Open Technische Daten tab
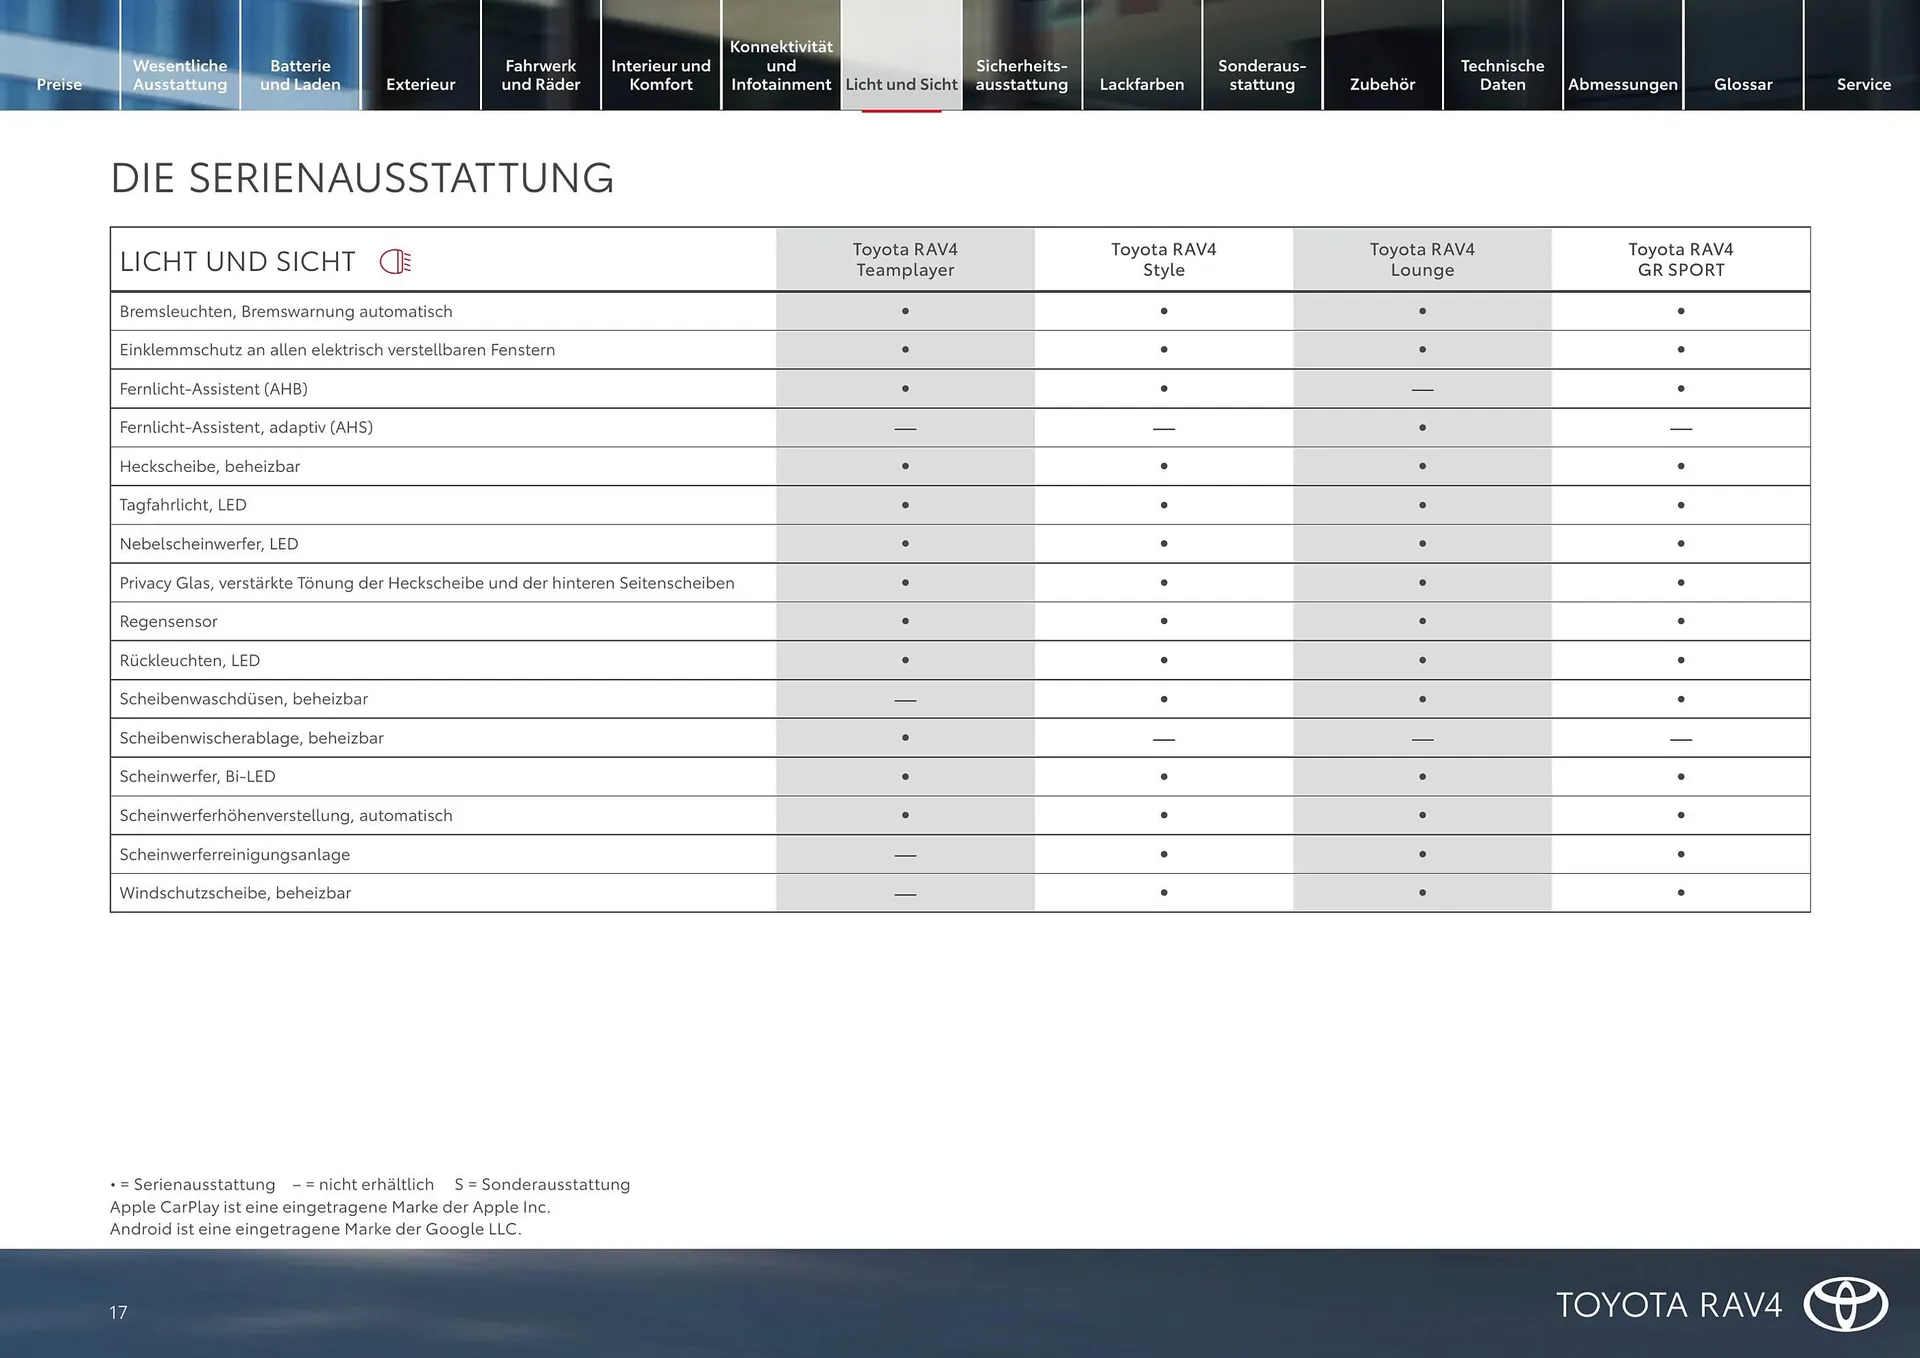This screenshot has height=1358, width=1920. pyautogui.click(x=1502, y=75)
